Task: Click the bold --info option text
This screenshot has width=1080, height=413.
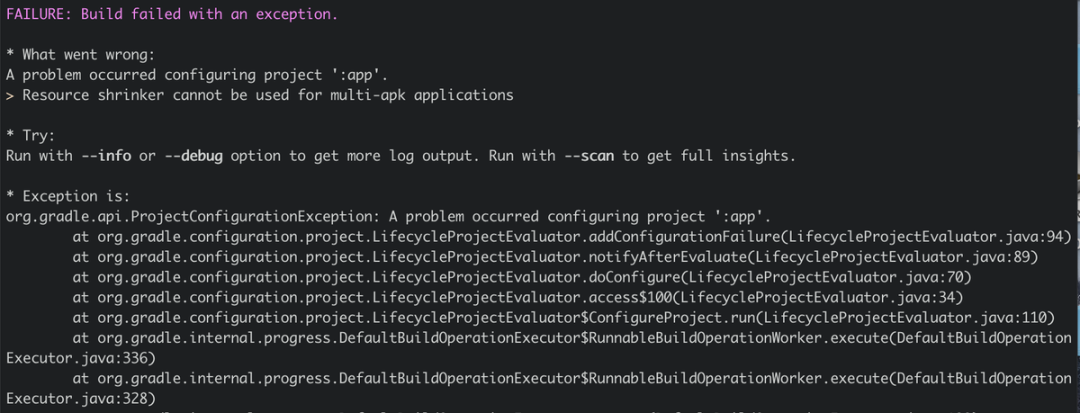Action: [112, 155]
